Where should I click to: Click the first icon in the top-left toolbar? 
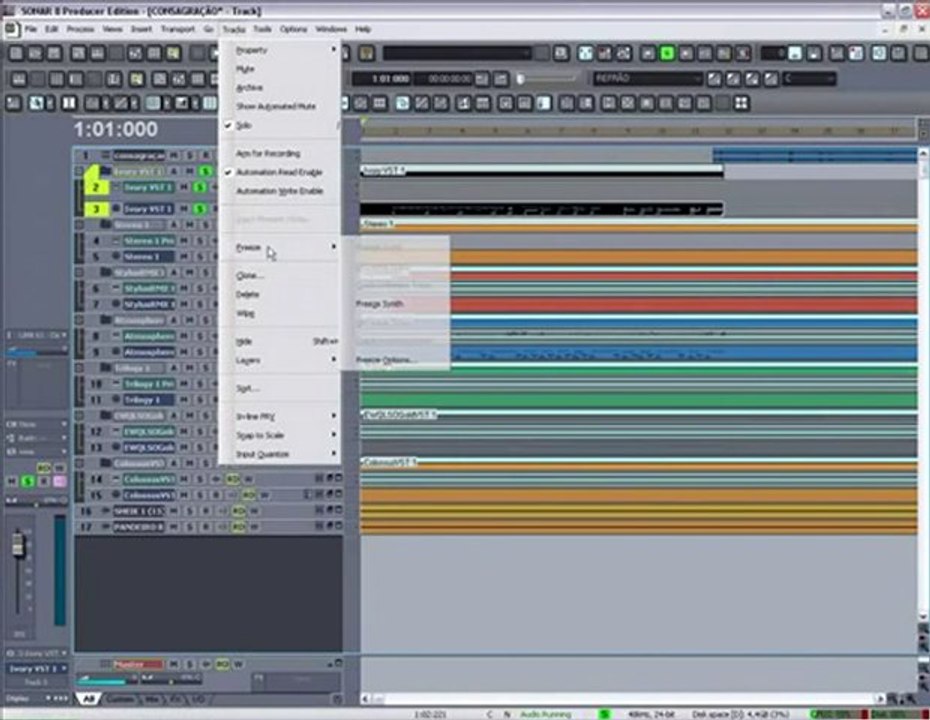coord(16,53)
